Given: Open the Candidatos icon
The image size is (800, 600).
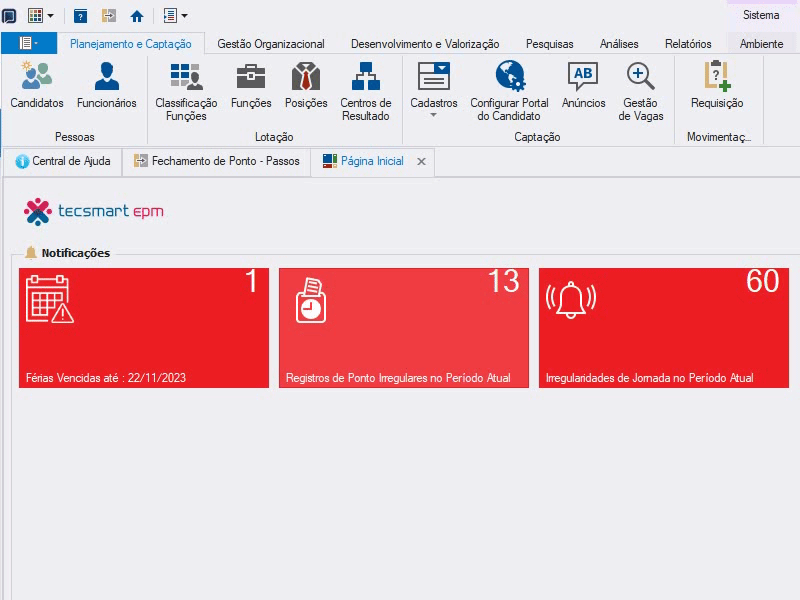Looking at the screenshot, I should click(37, 85).
